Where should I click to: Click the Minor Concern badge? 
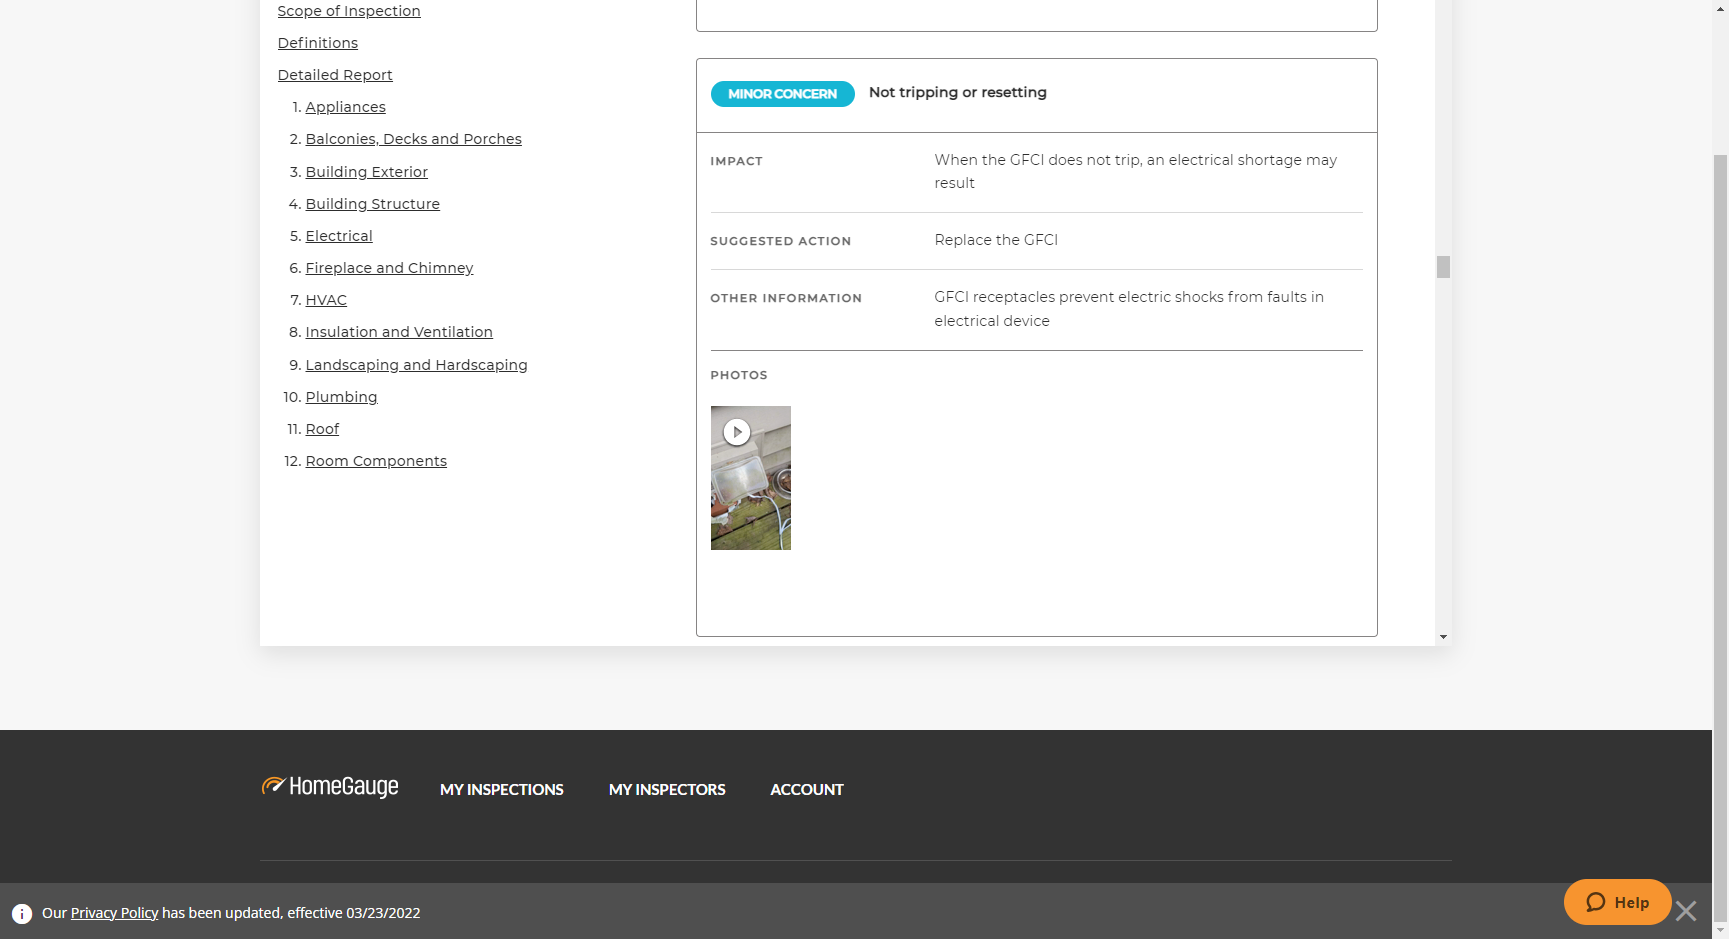point(783,94)
